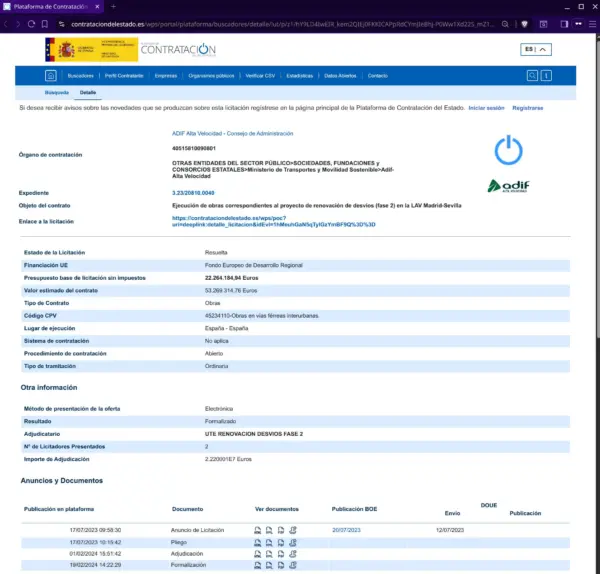
Task: Open the Perfil Contratante menu
Action: pos(124,76)
